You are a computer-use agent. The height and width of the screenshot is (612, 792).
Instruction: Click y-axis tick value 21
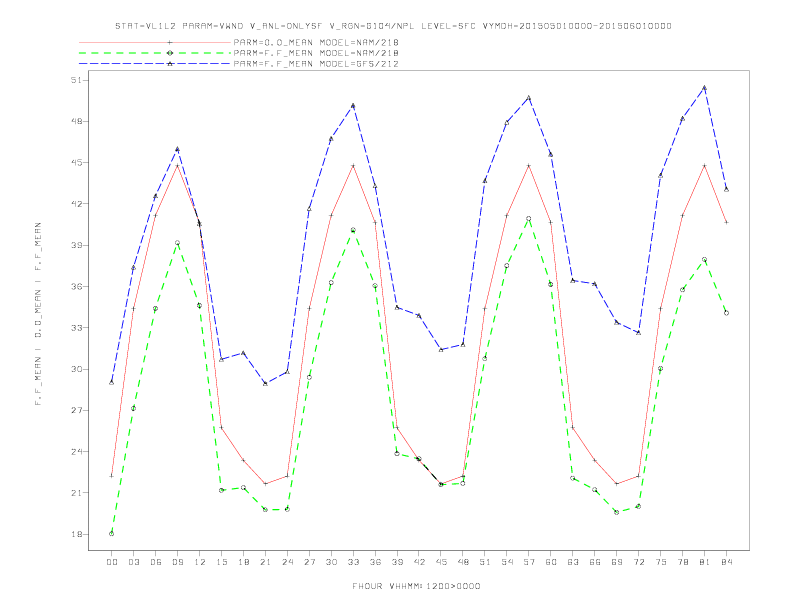(x=76, y=493)
